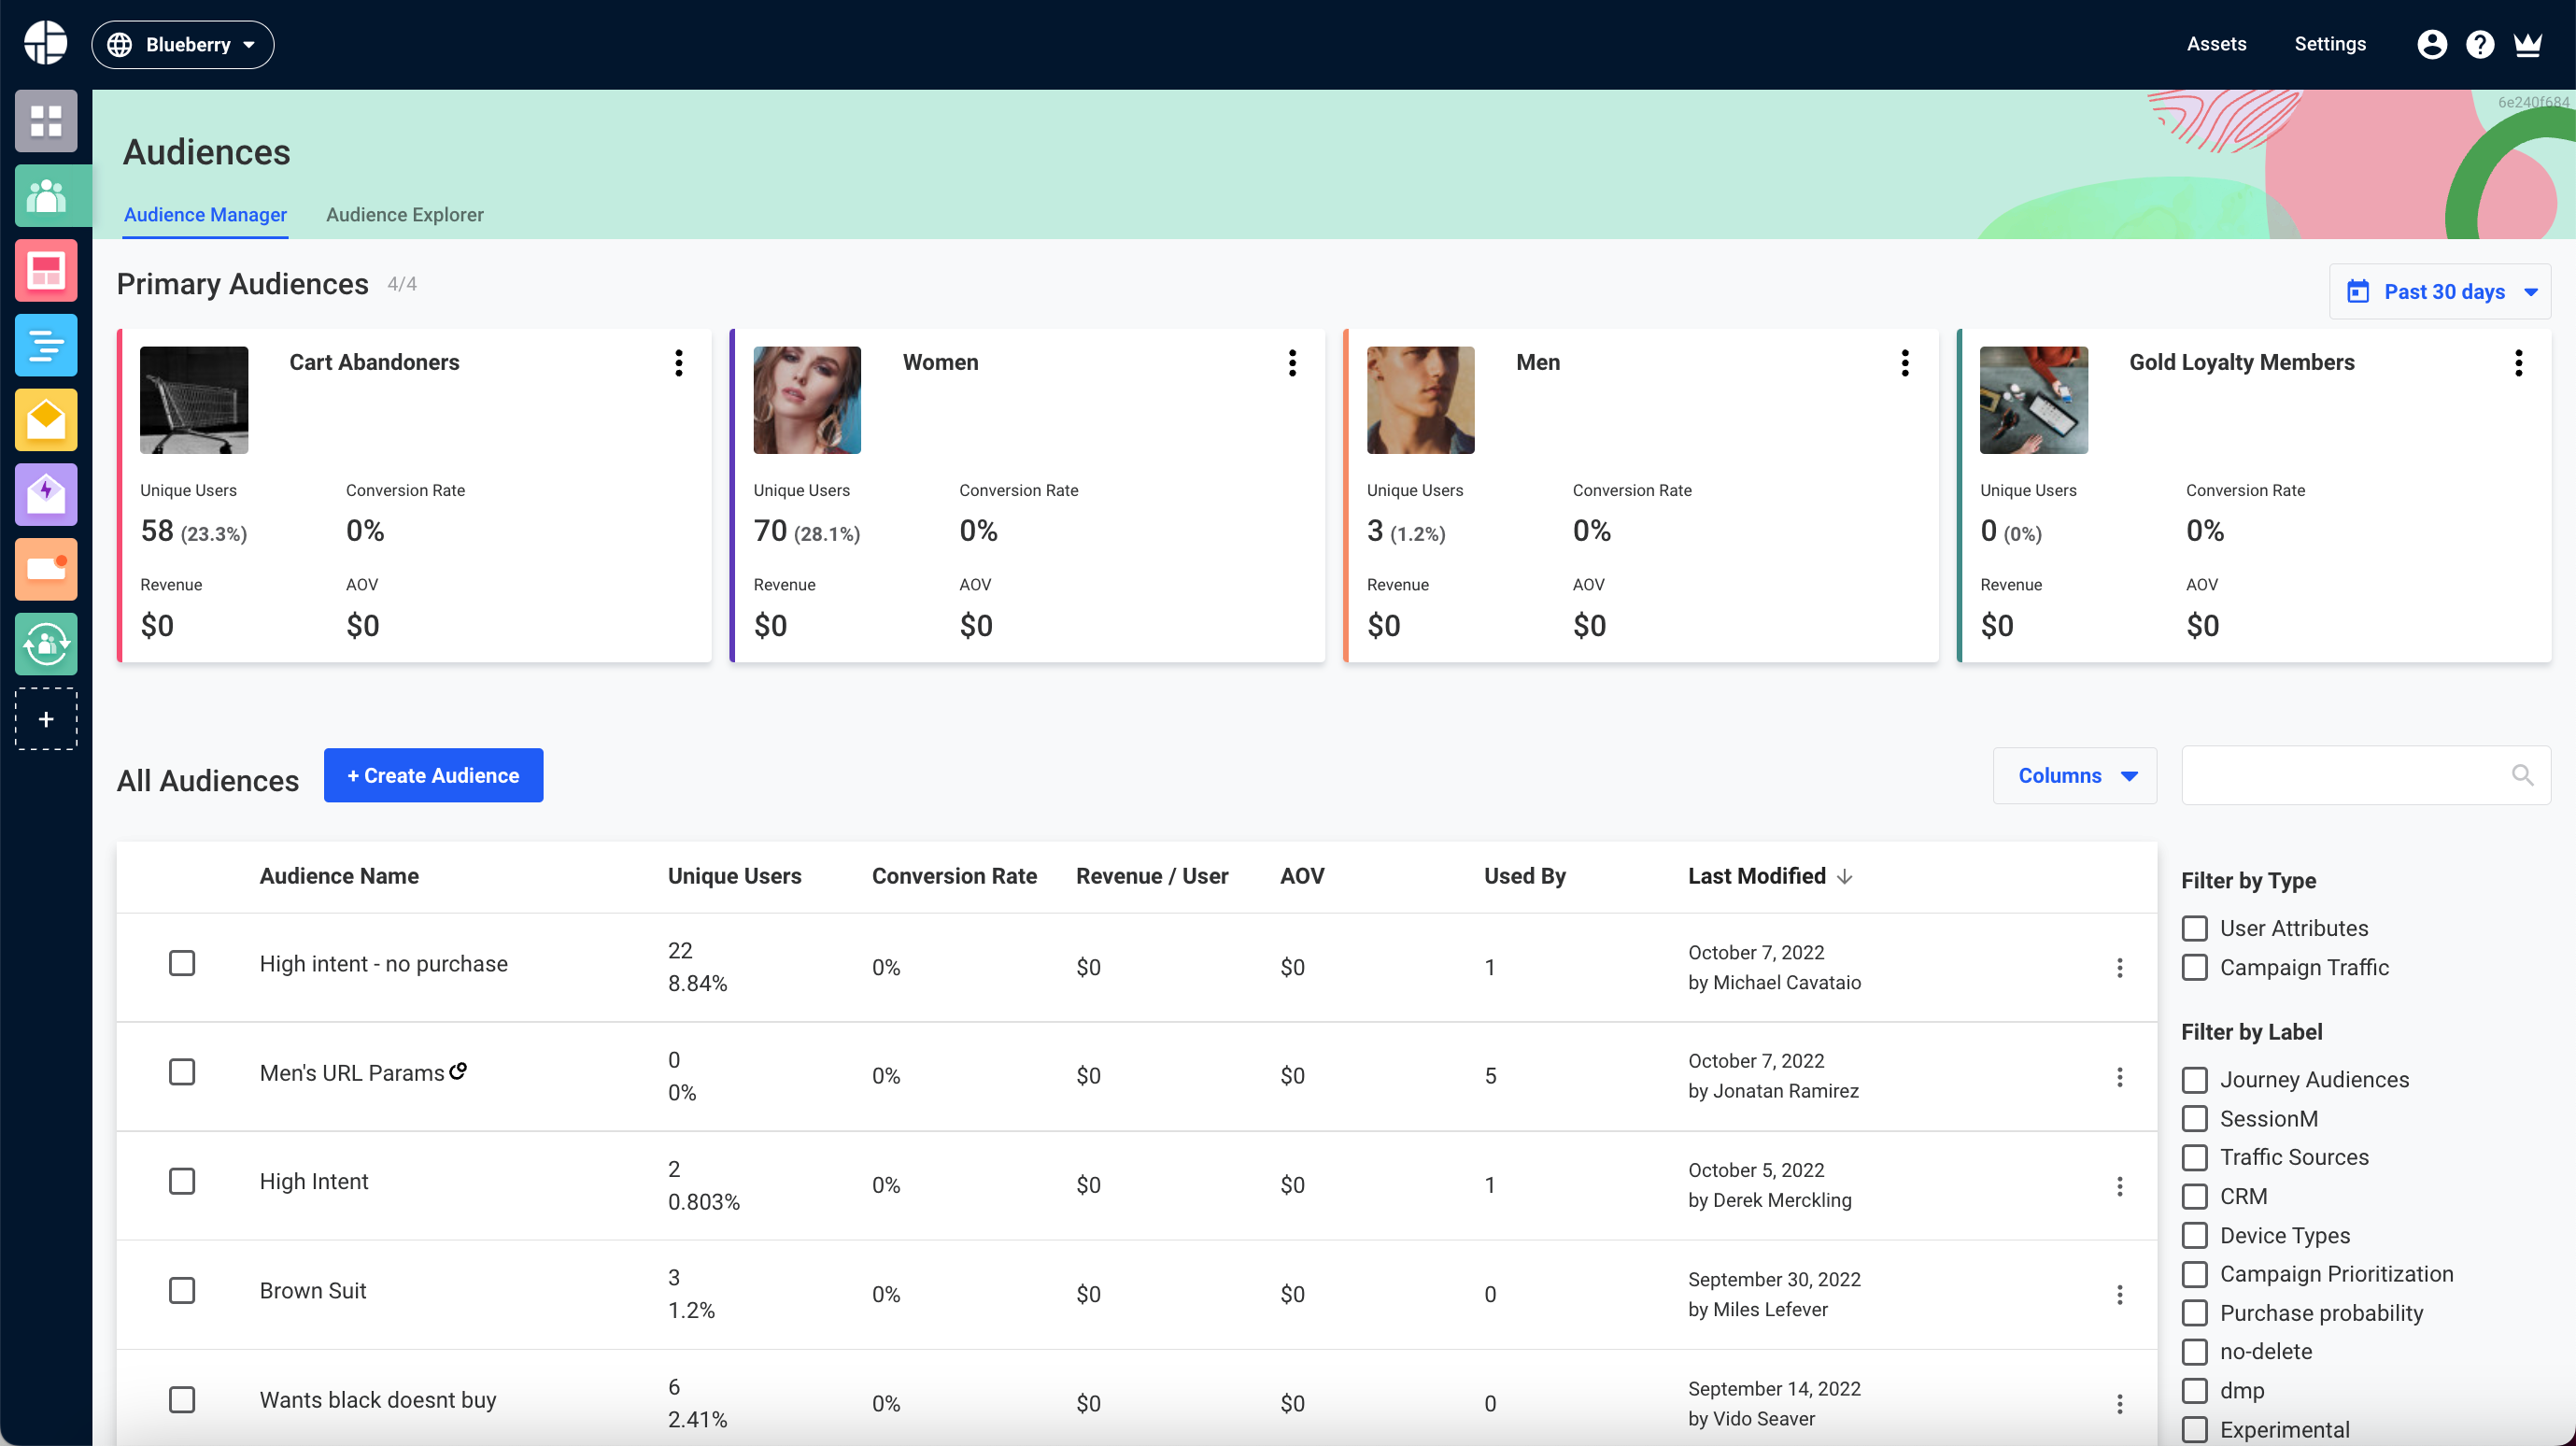Expand the Columns dropdown
The image size is (2576, 1446).
(x=2075, y=775)
